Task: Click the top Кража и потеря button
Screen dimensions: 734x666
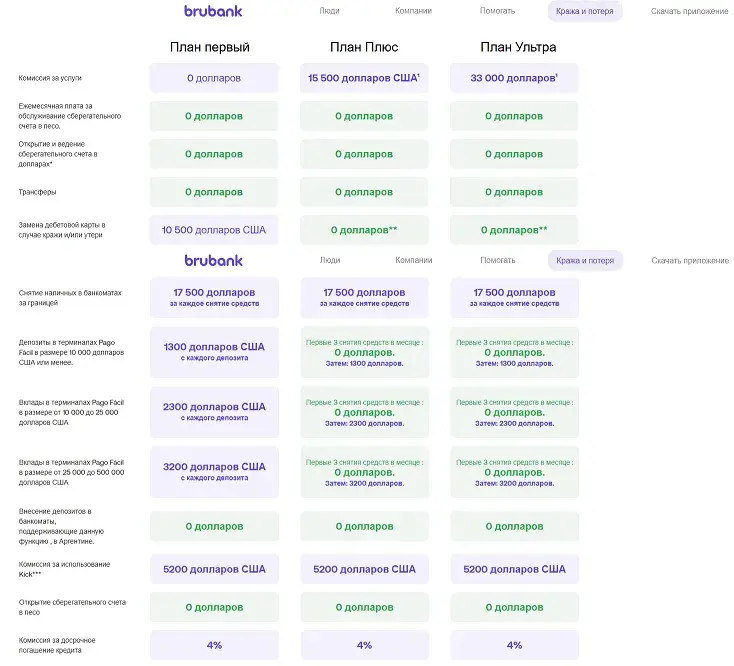Action: [585, 11]
